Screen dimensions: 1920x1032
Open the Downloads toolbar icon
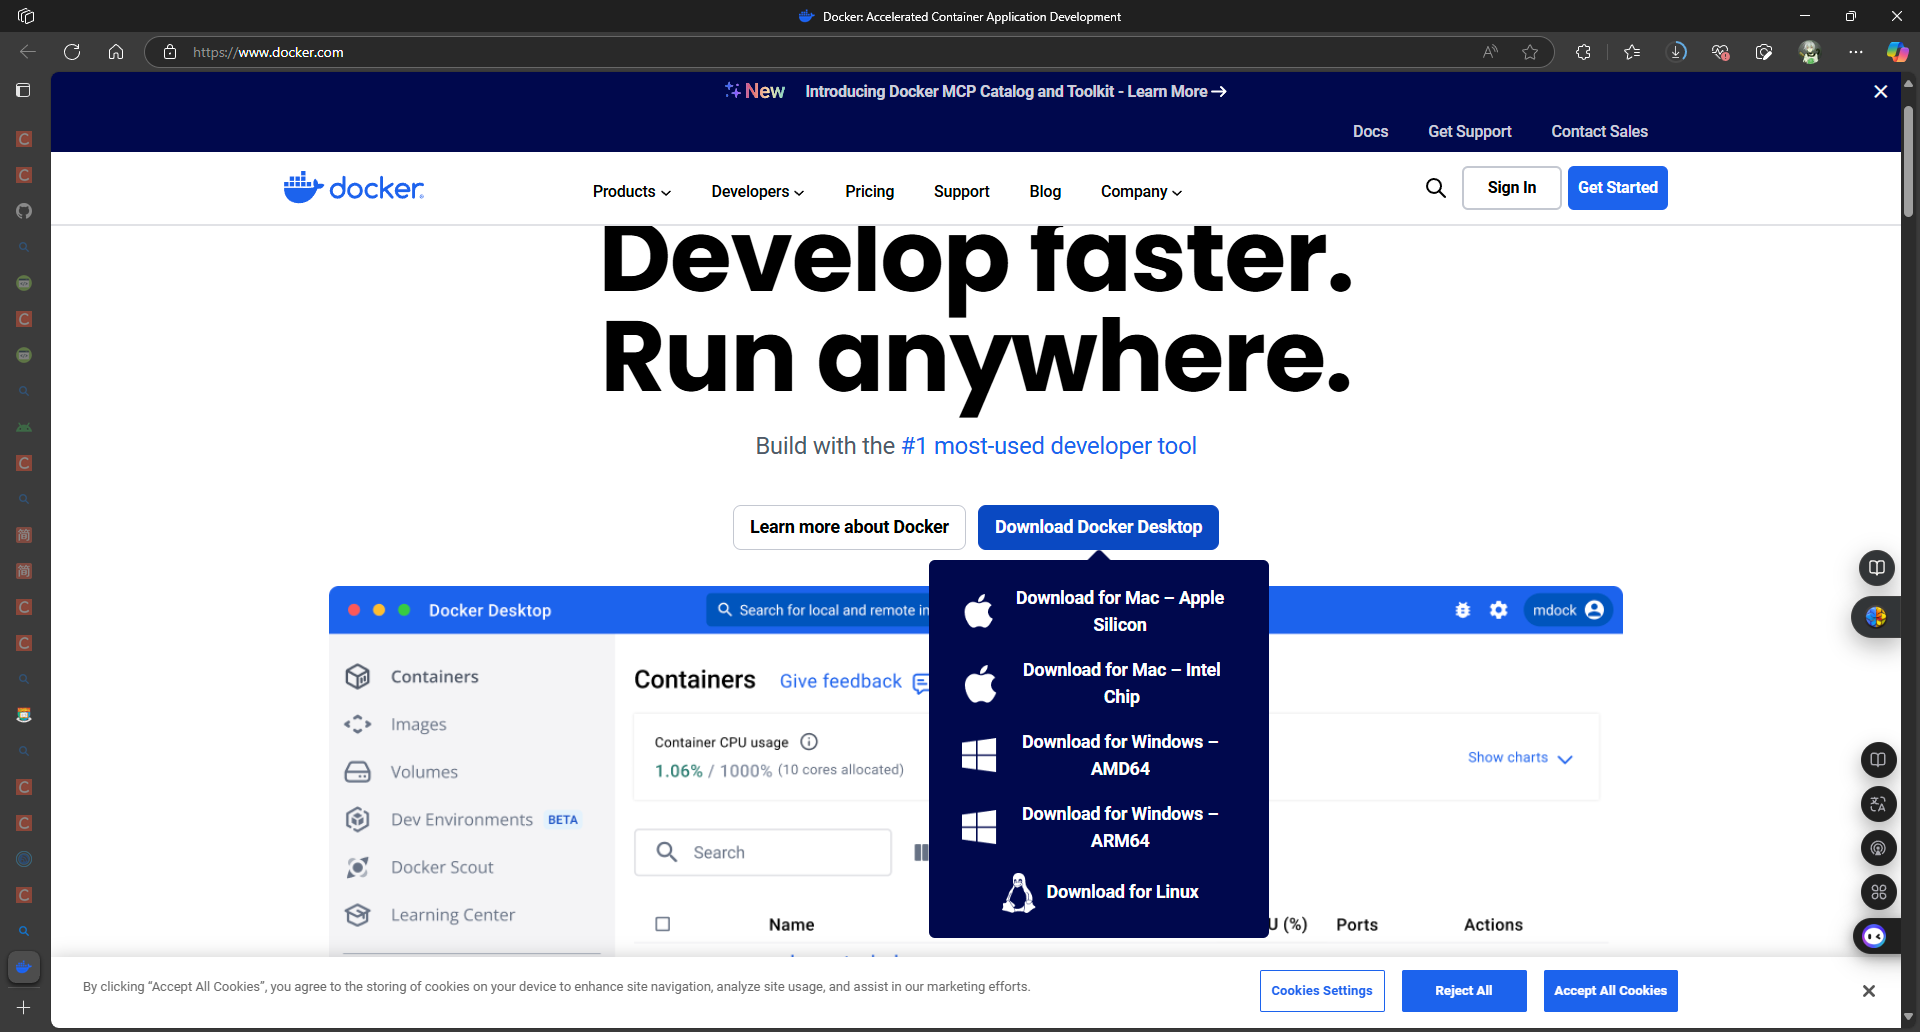point(1677,52)
